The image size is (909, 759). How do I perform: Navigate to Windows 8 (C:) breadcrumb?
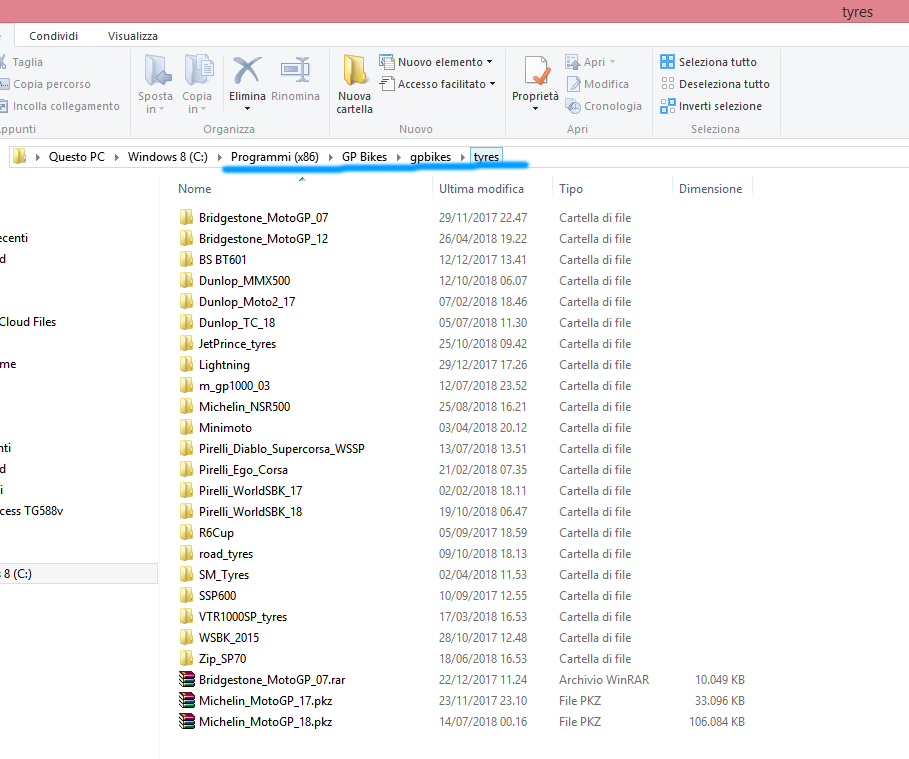pyautogui.click(x=168, y=157)
